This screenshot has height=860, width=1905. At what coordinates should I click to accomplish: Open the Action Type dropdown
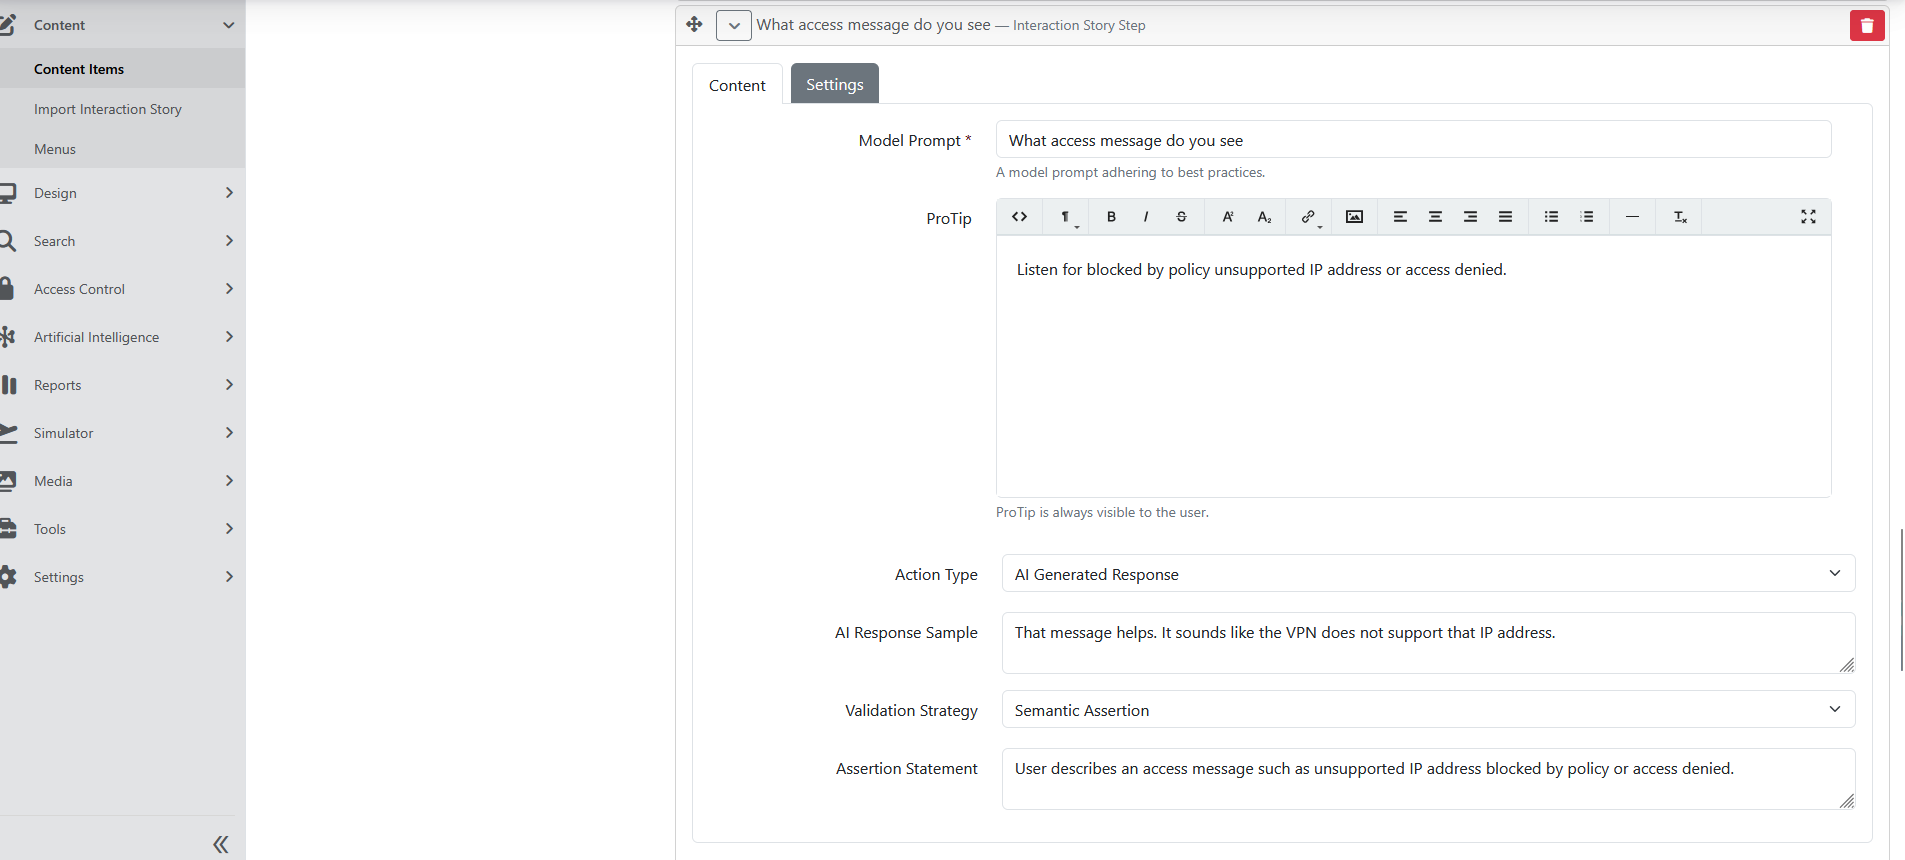[1428, 574]
